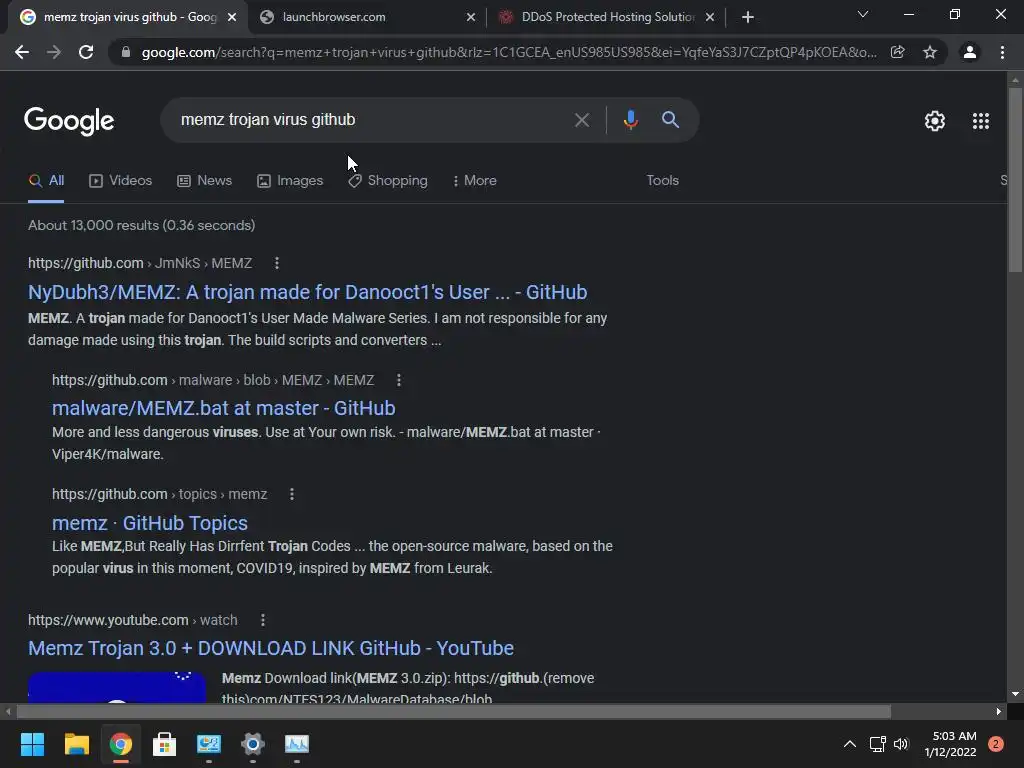Screen dimensions: 1024x768
Task: Open Windows Start menu
Action: 32,744
